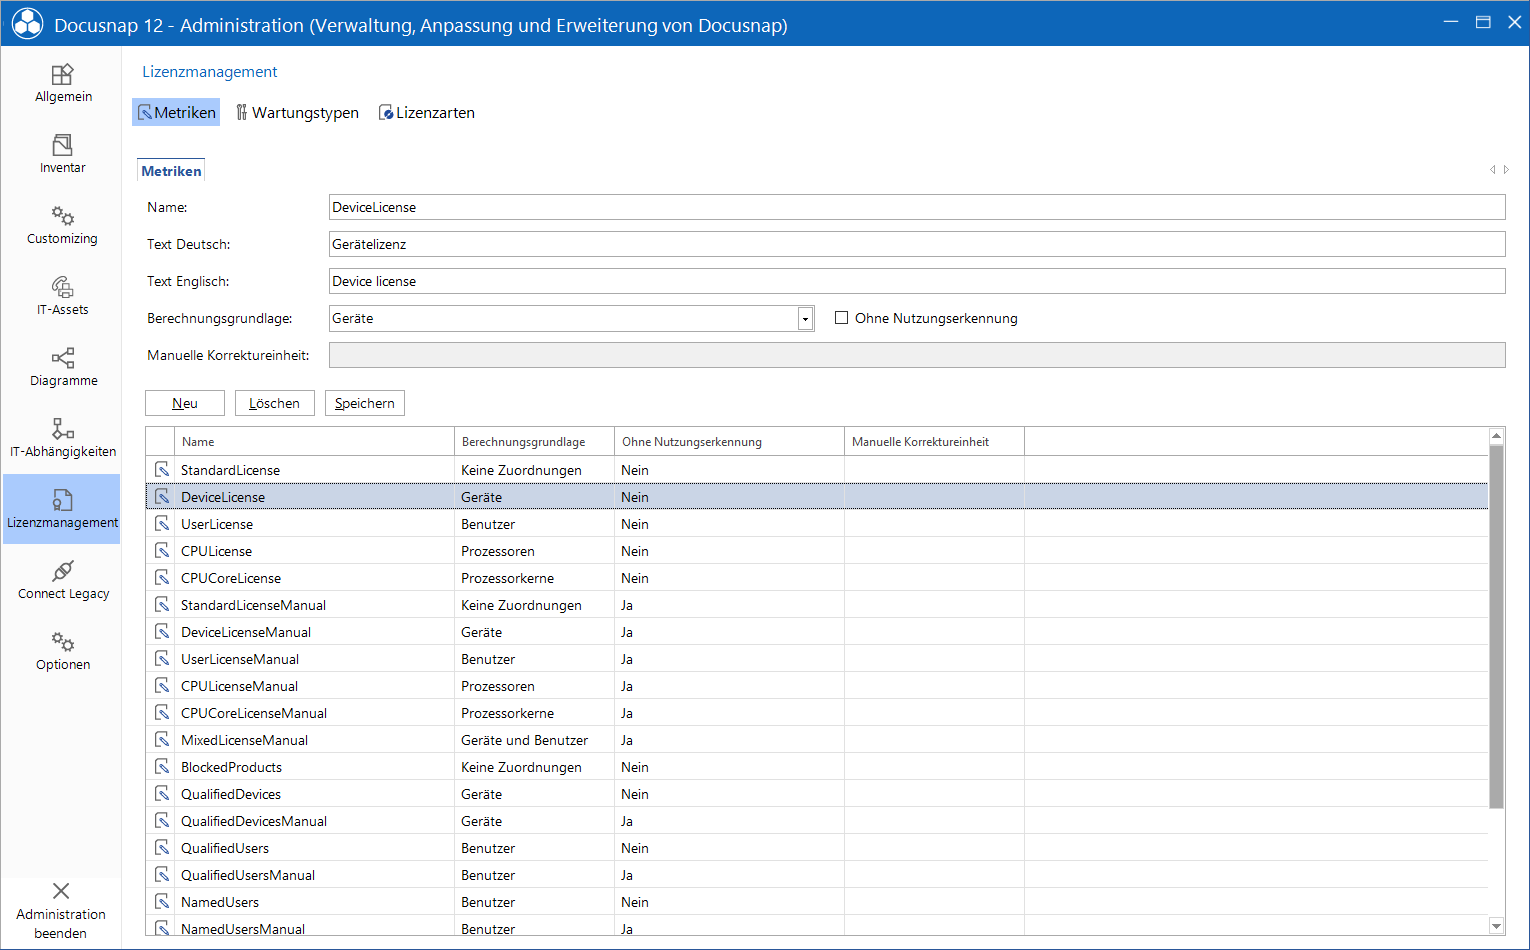Click the row icon of UserLicense
Viewport: 1530px width, 950px height.
pos(162,523)
